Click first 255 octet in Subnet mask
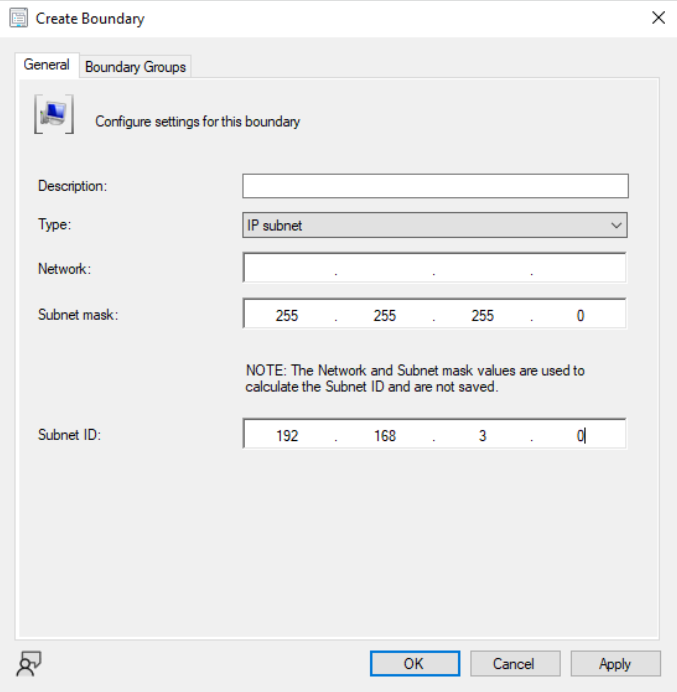Image resolution: width=677 pixels, height=692 pixels. [x=288, y=315]
